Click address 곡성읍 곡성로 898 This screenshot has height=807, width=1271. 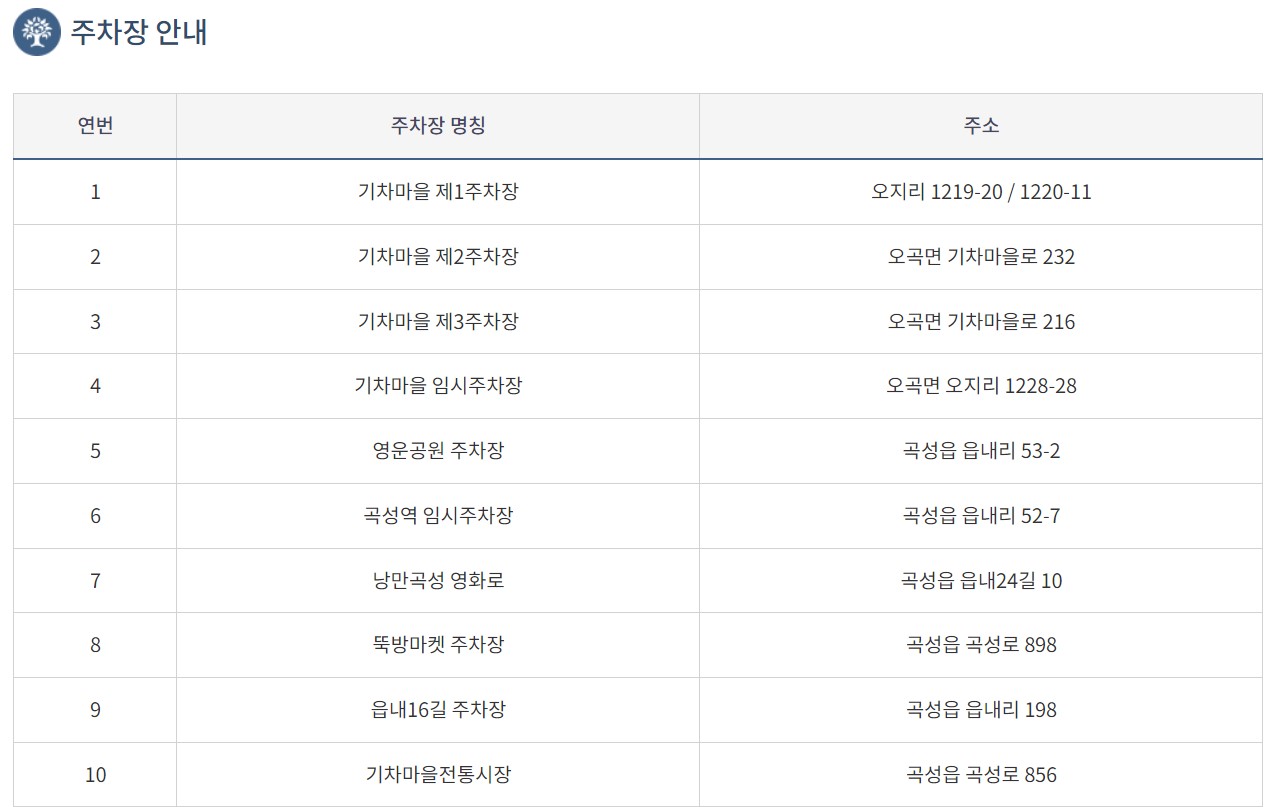(x=981, y=645)
